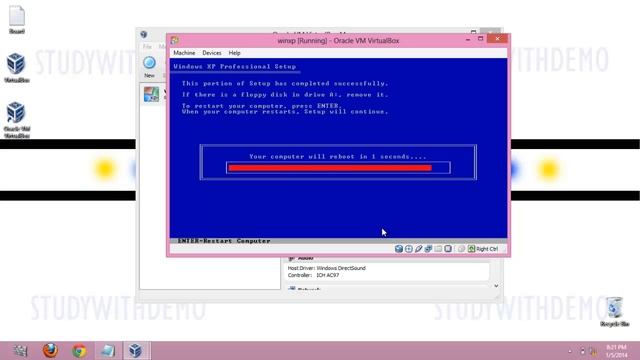Click scroll-down arrow in Manager details pane
This screenshot has width=640, height=360.
(x=496, y=286)
